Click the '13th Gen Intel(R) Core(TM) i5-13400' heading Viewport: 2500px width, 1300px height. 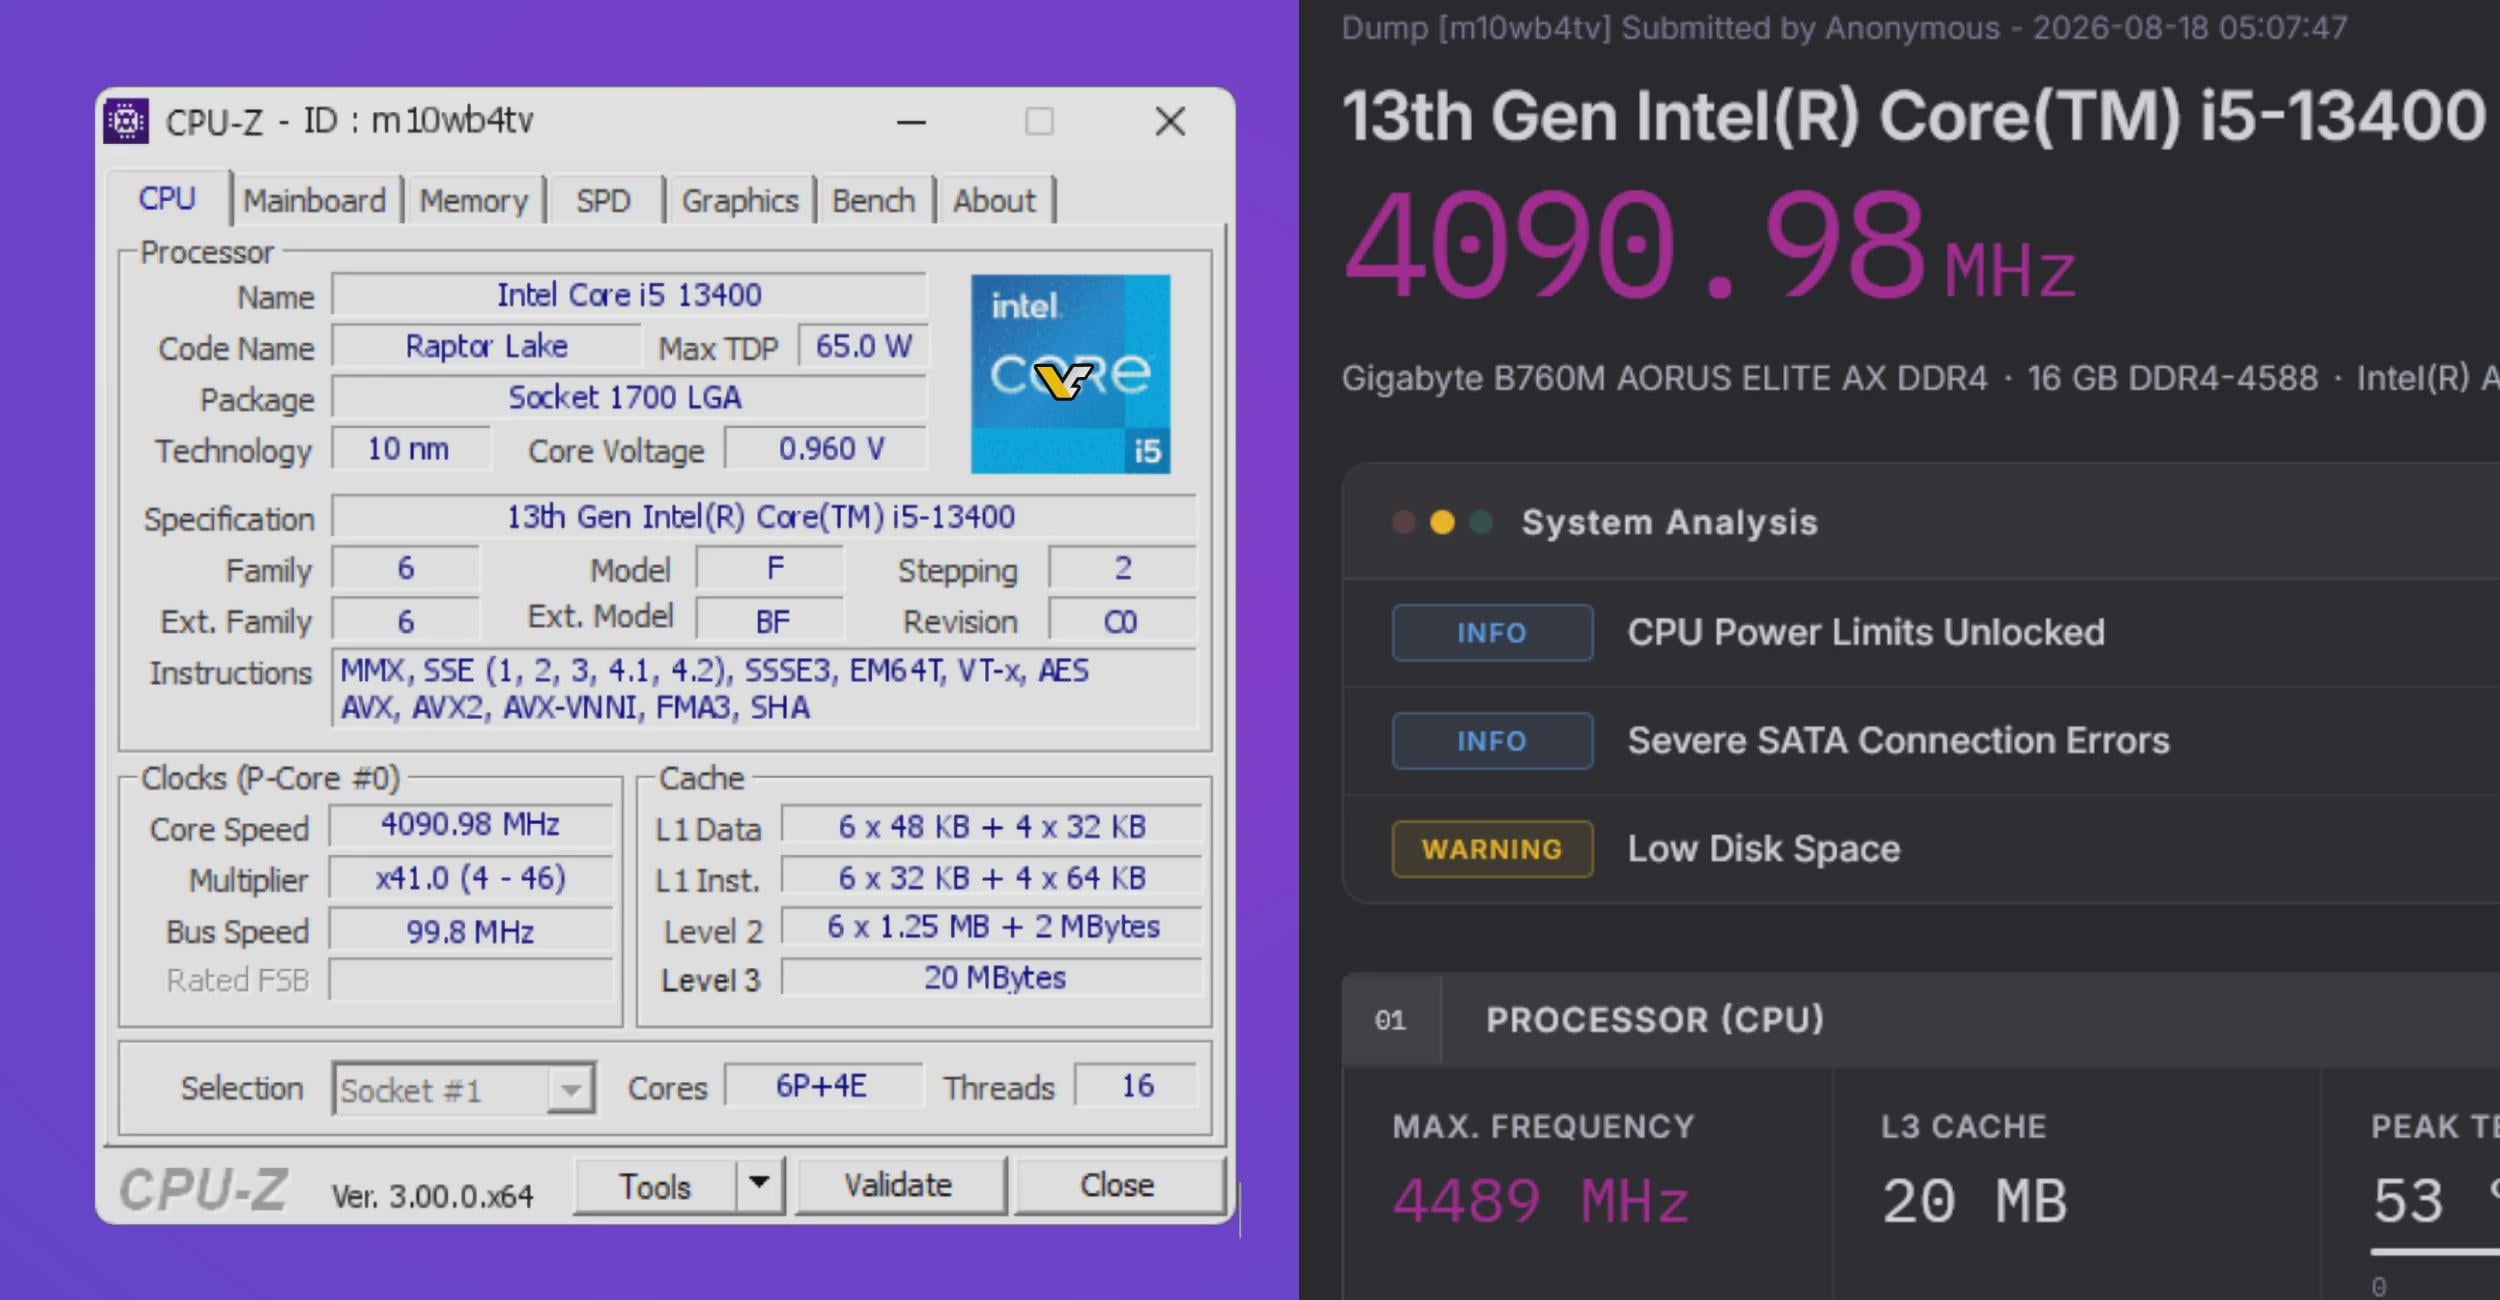point(1913,116)
